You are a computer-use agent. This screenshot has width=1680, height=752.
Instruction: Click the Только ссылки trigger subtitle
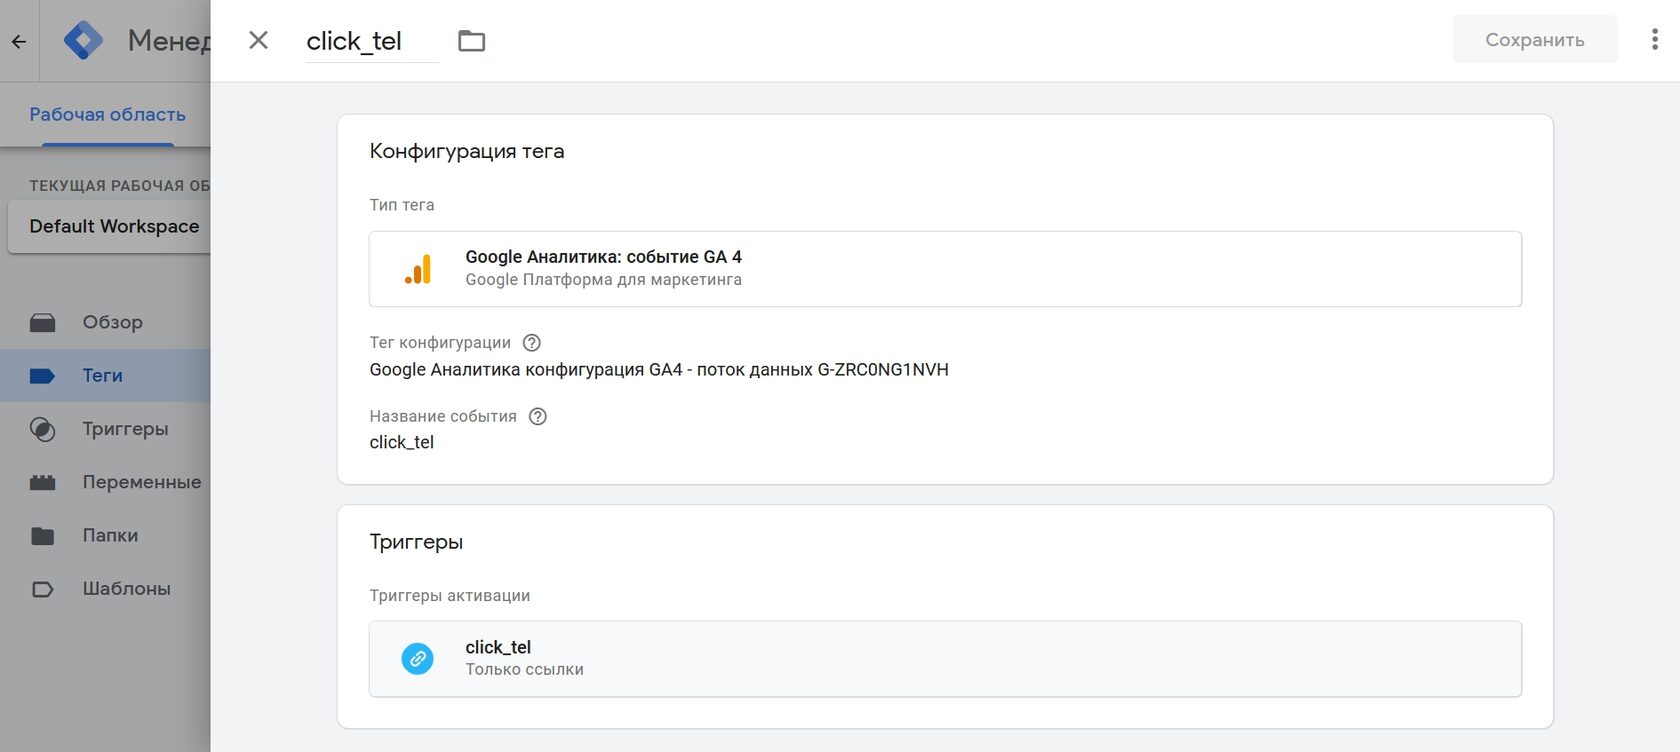click(524, 670)
